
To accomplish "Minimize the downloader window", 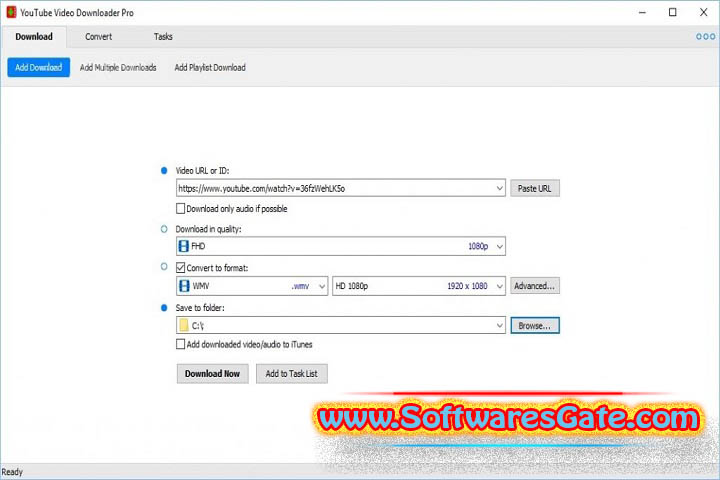I will 642,12.
